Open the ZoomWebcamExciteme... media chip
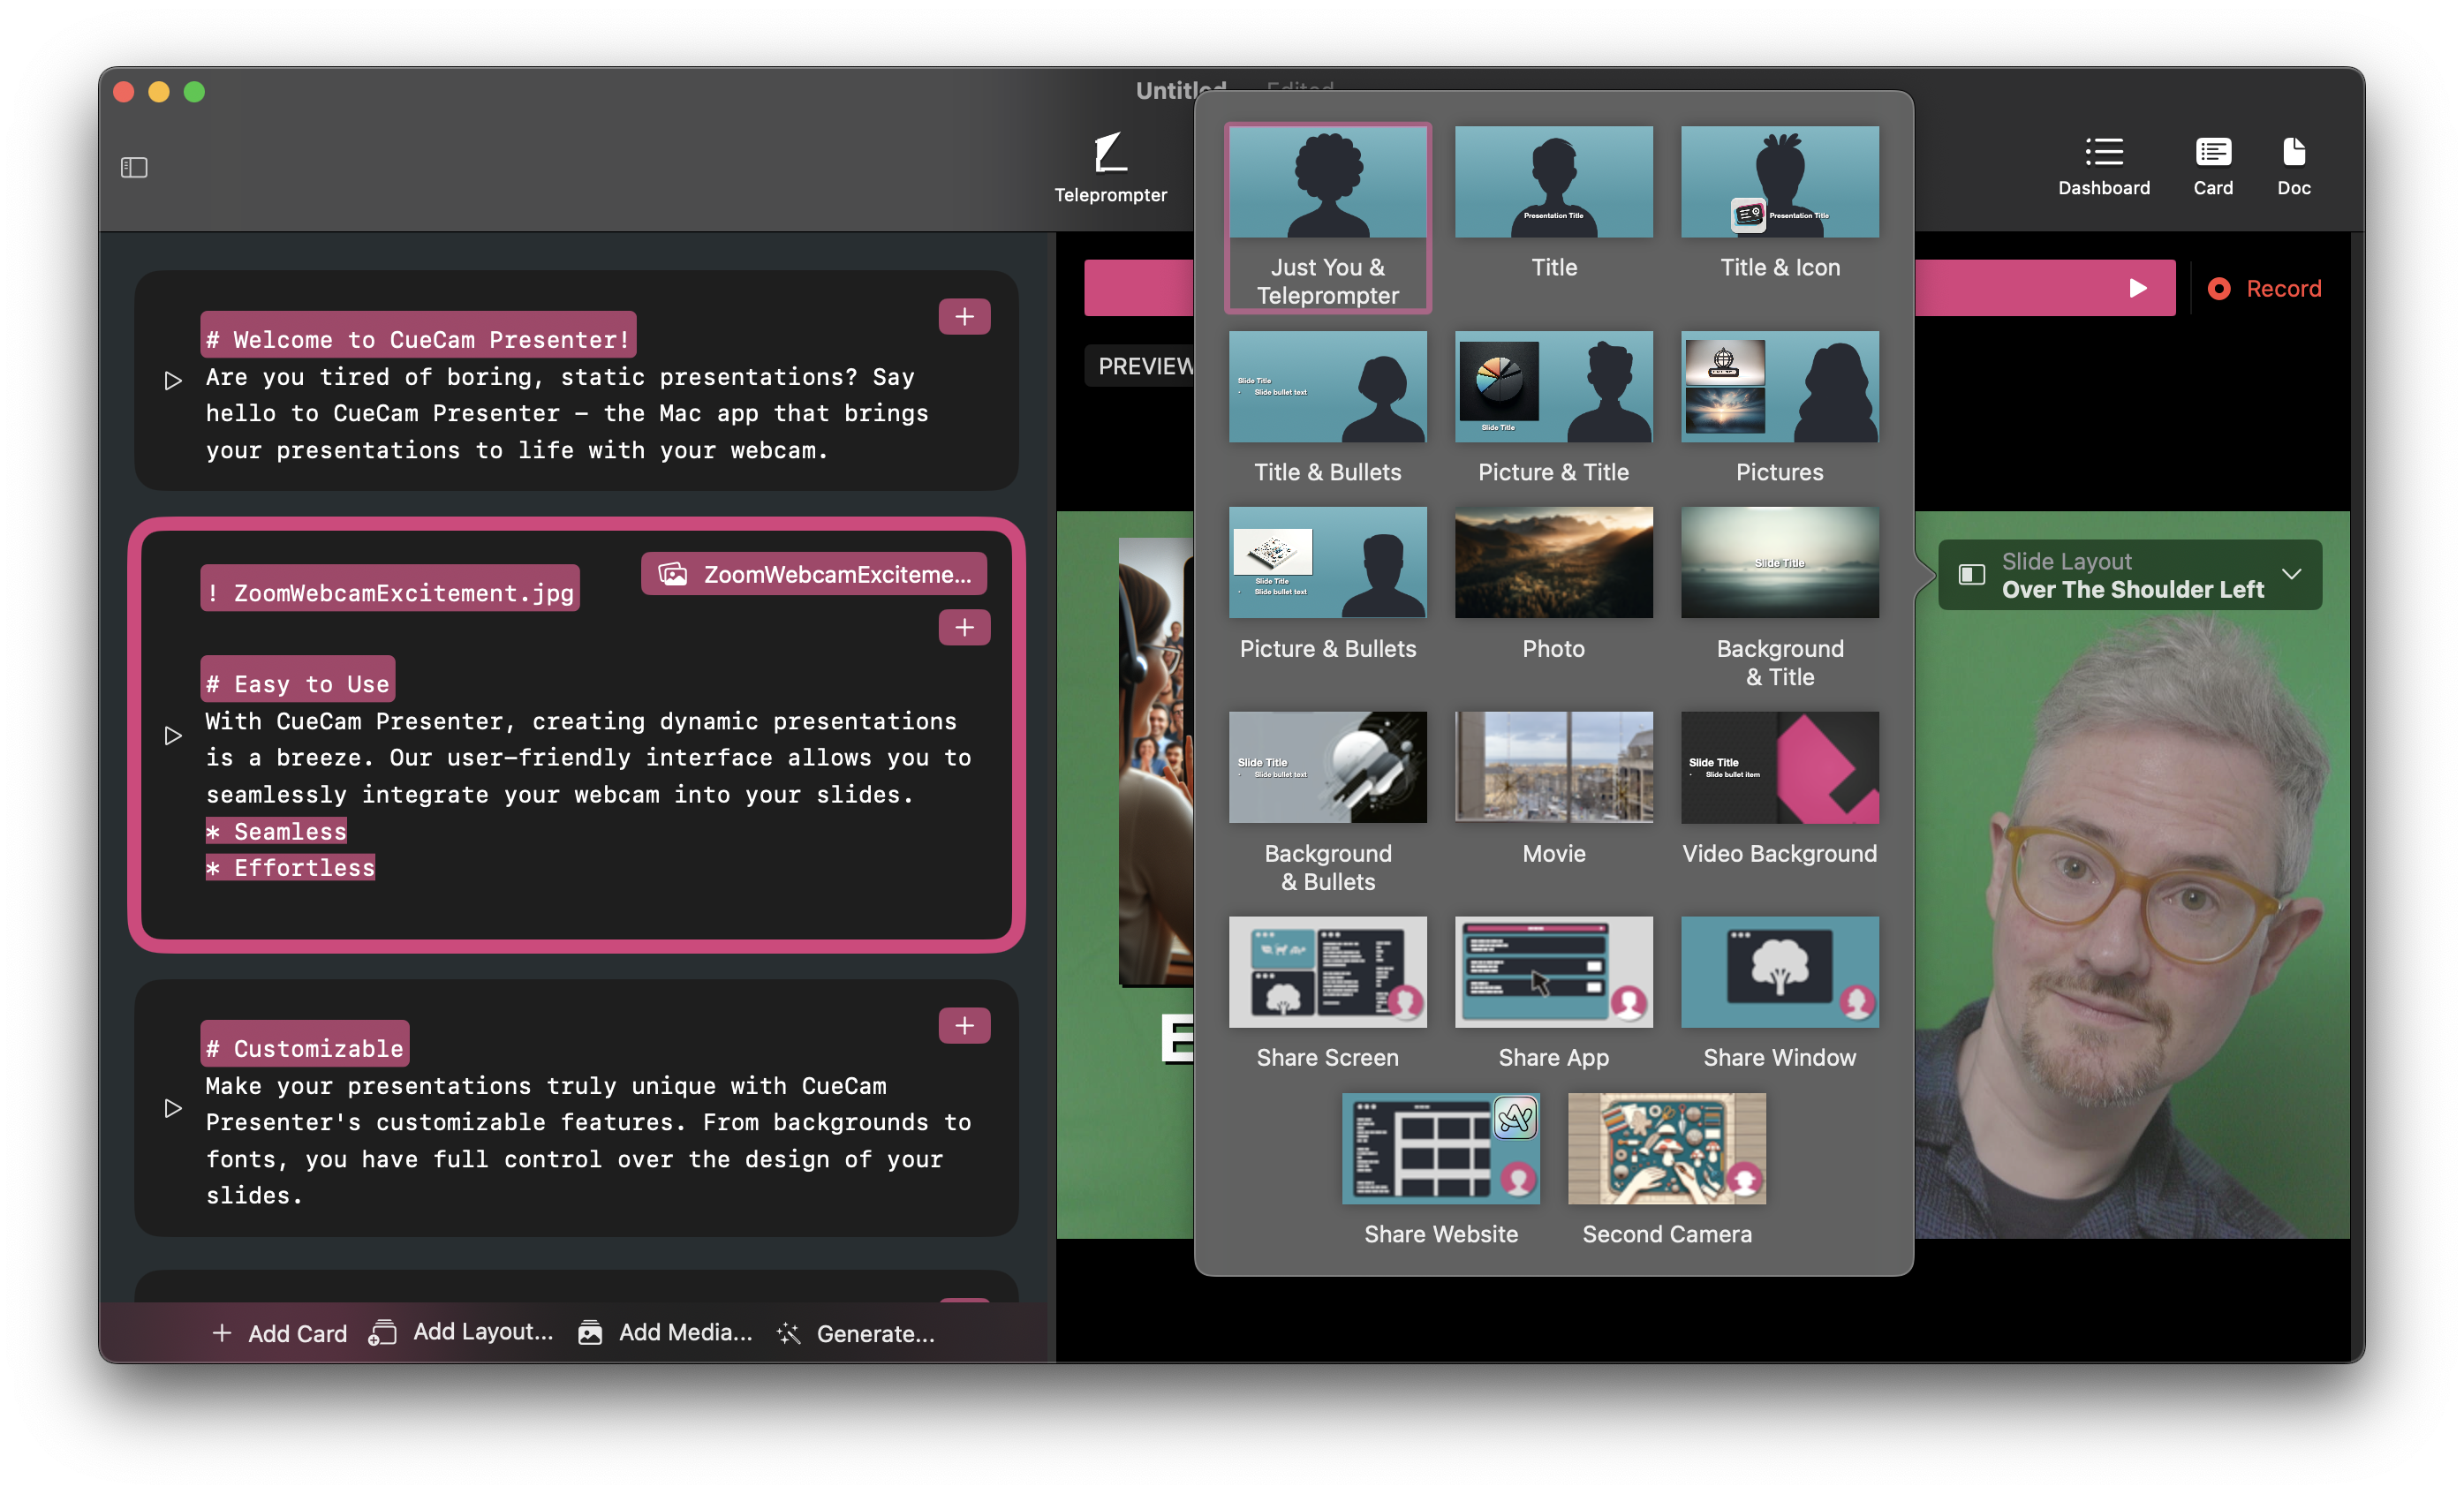This screenshot has height=1494, width=2464. coord(813,574)
